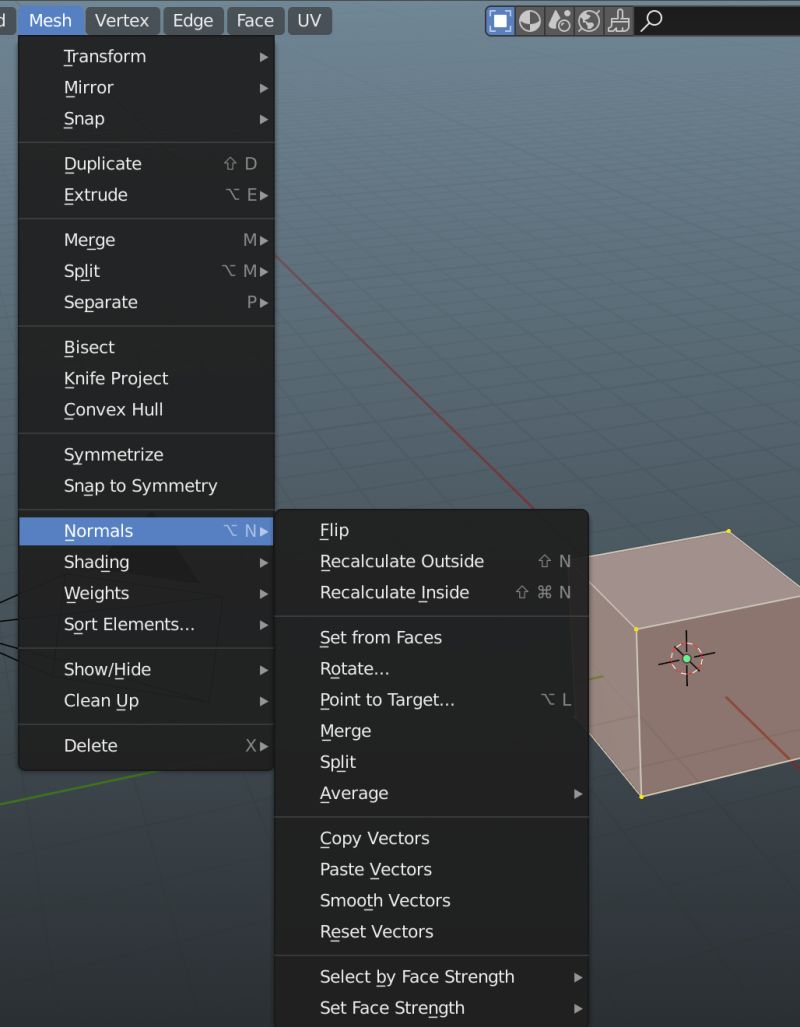
Task: Click the world globe icon in the header
Action: 588,20
